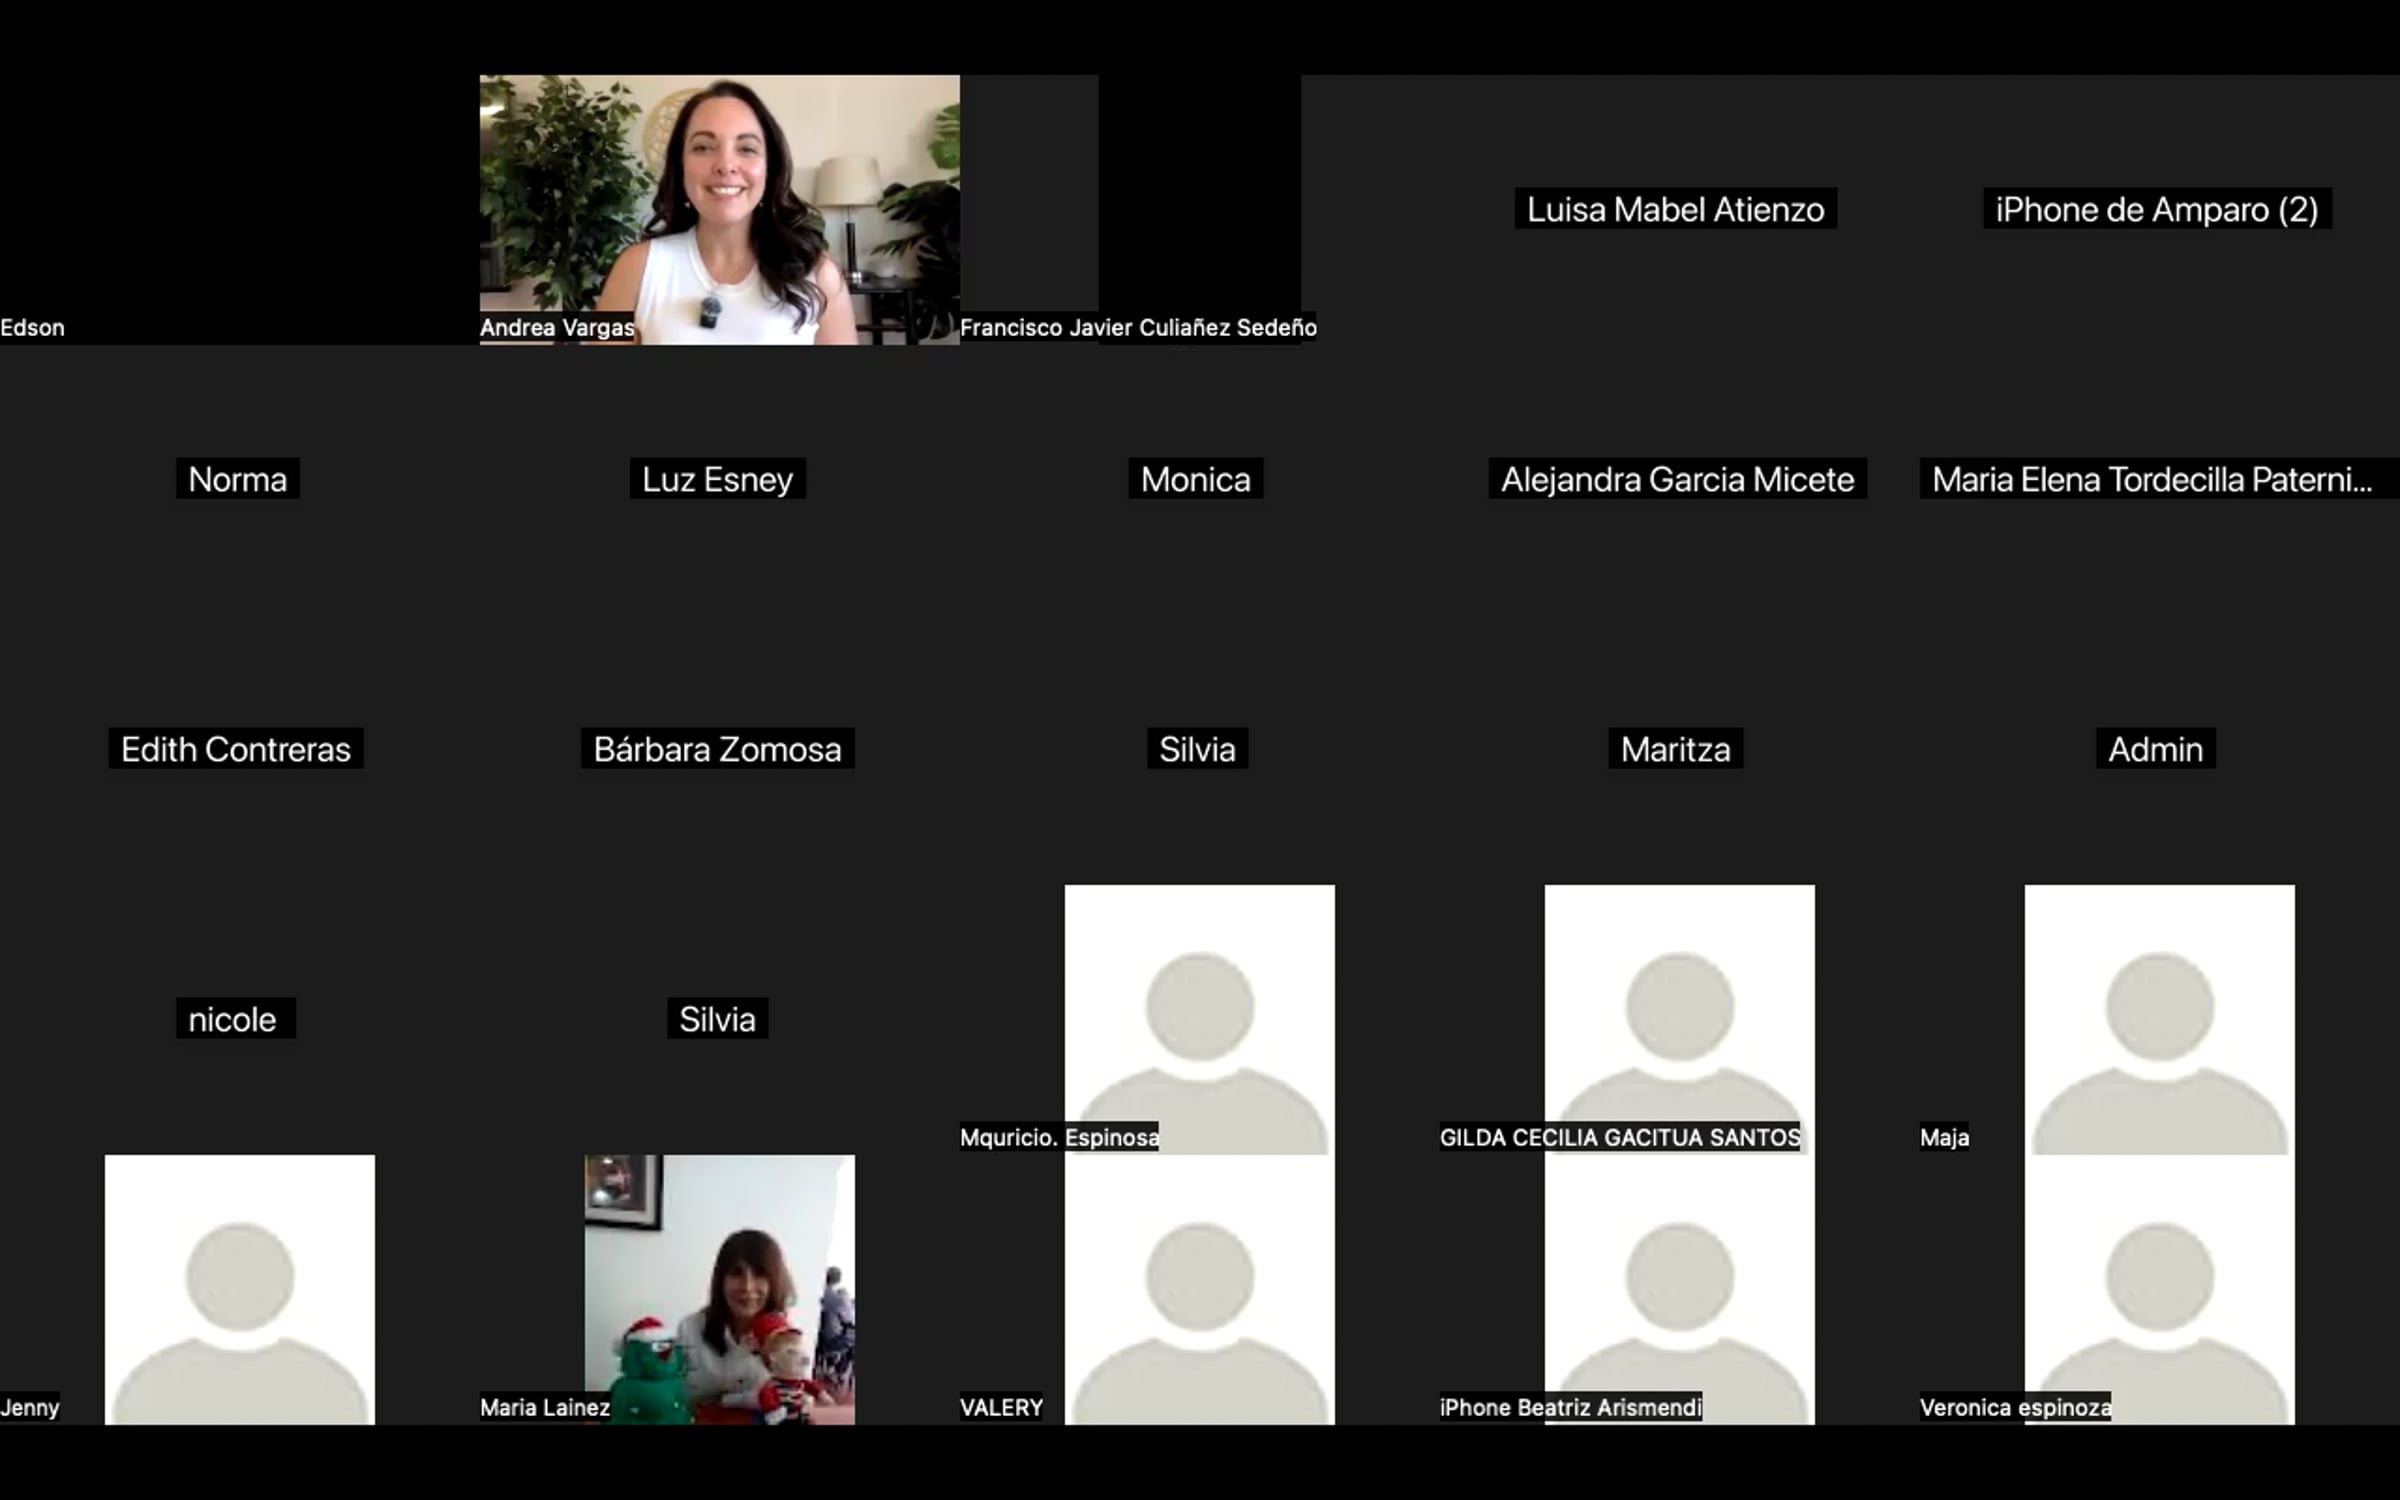The height and width of the screenshot is (1500, 2400).
Task: Select VALERY's avatar placeholder
Action: (x=1200, y=1290)
